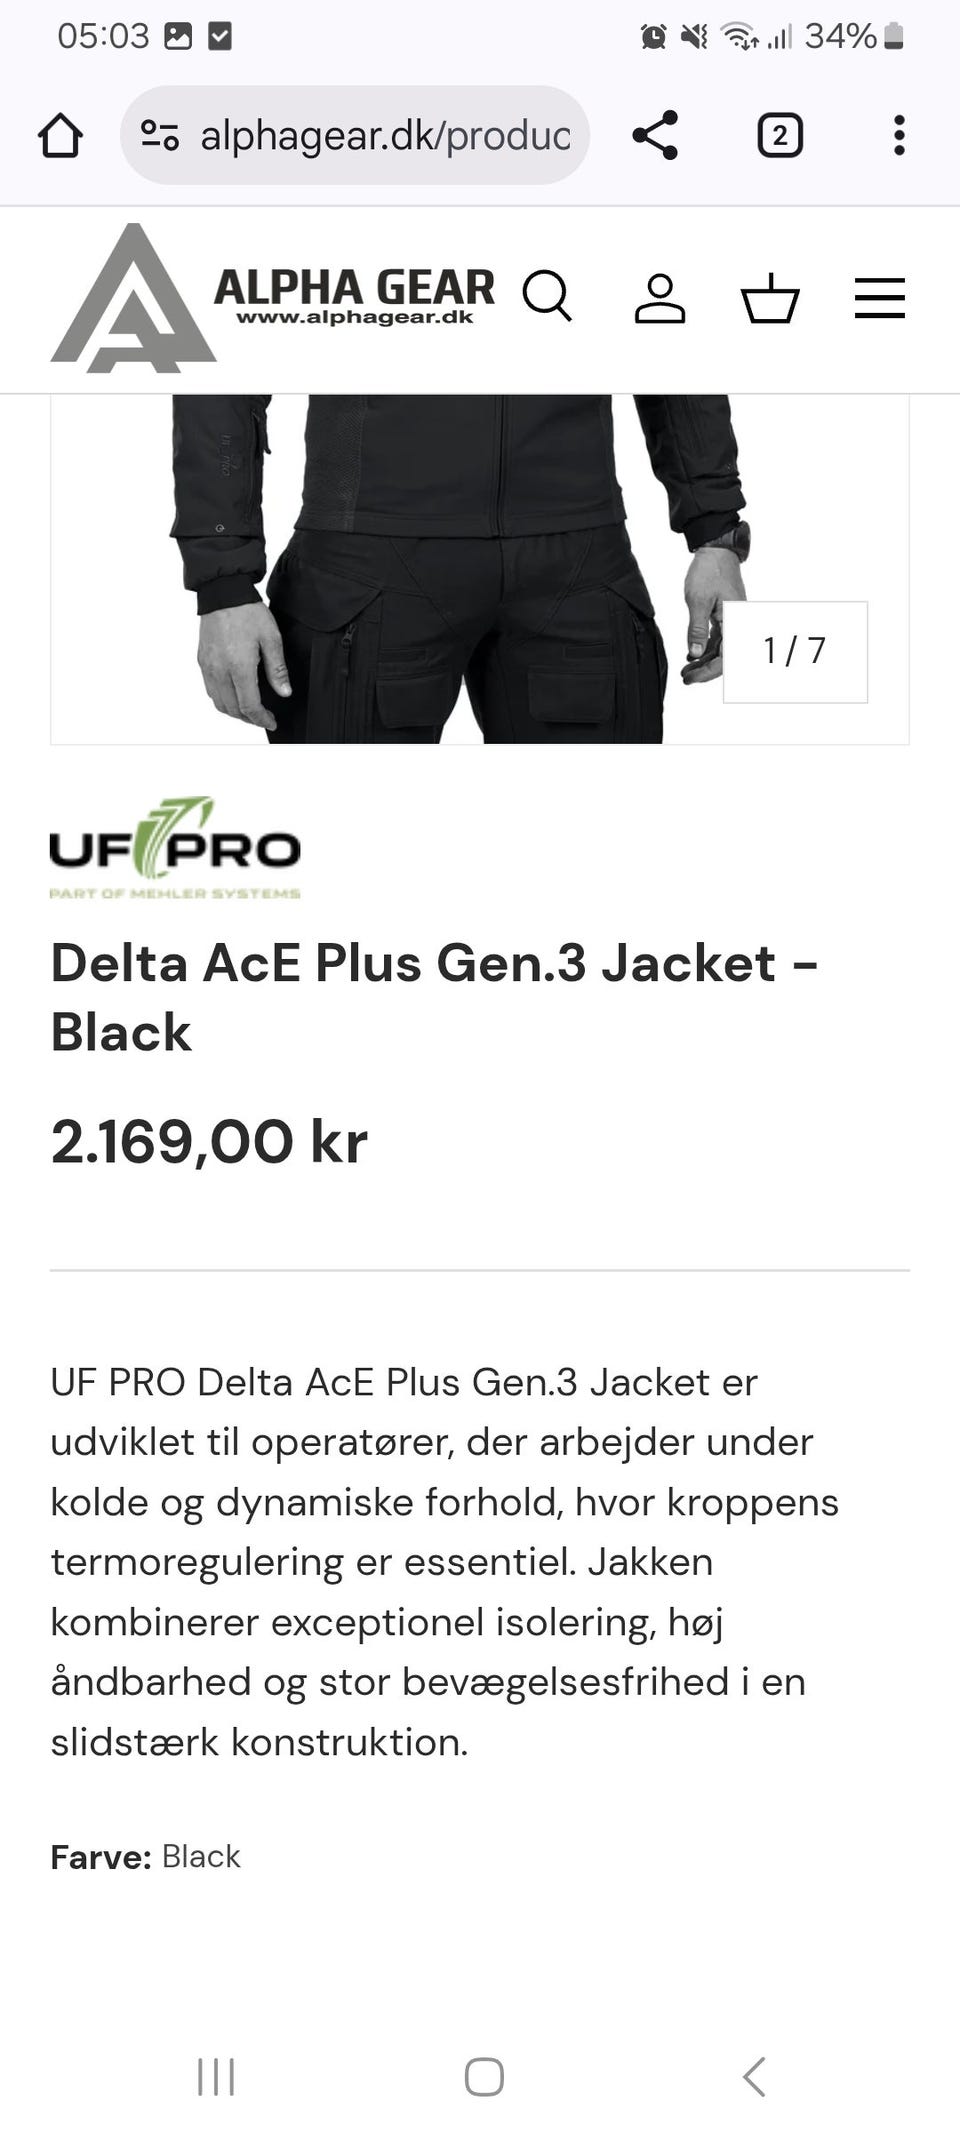View the shopping basket

click(770, 298)
